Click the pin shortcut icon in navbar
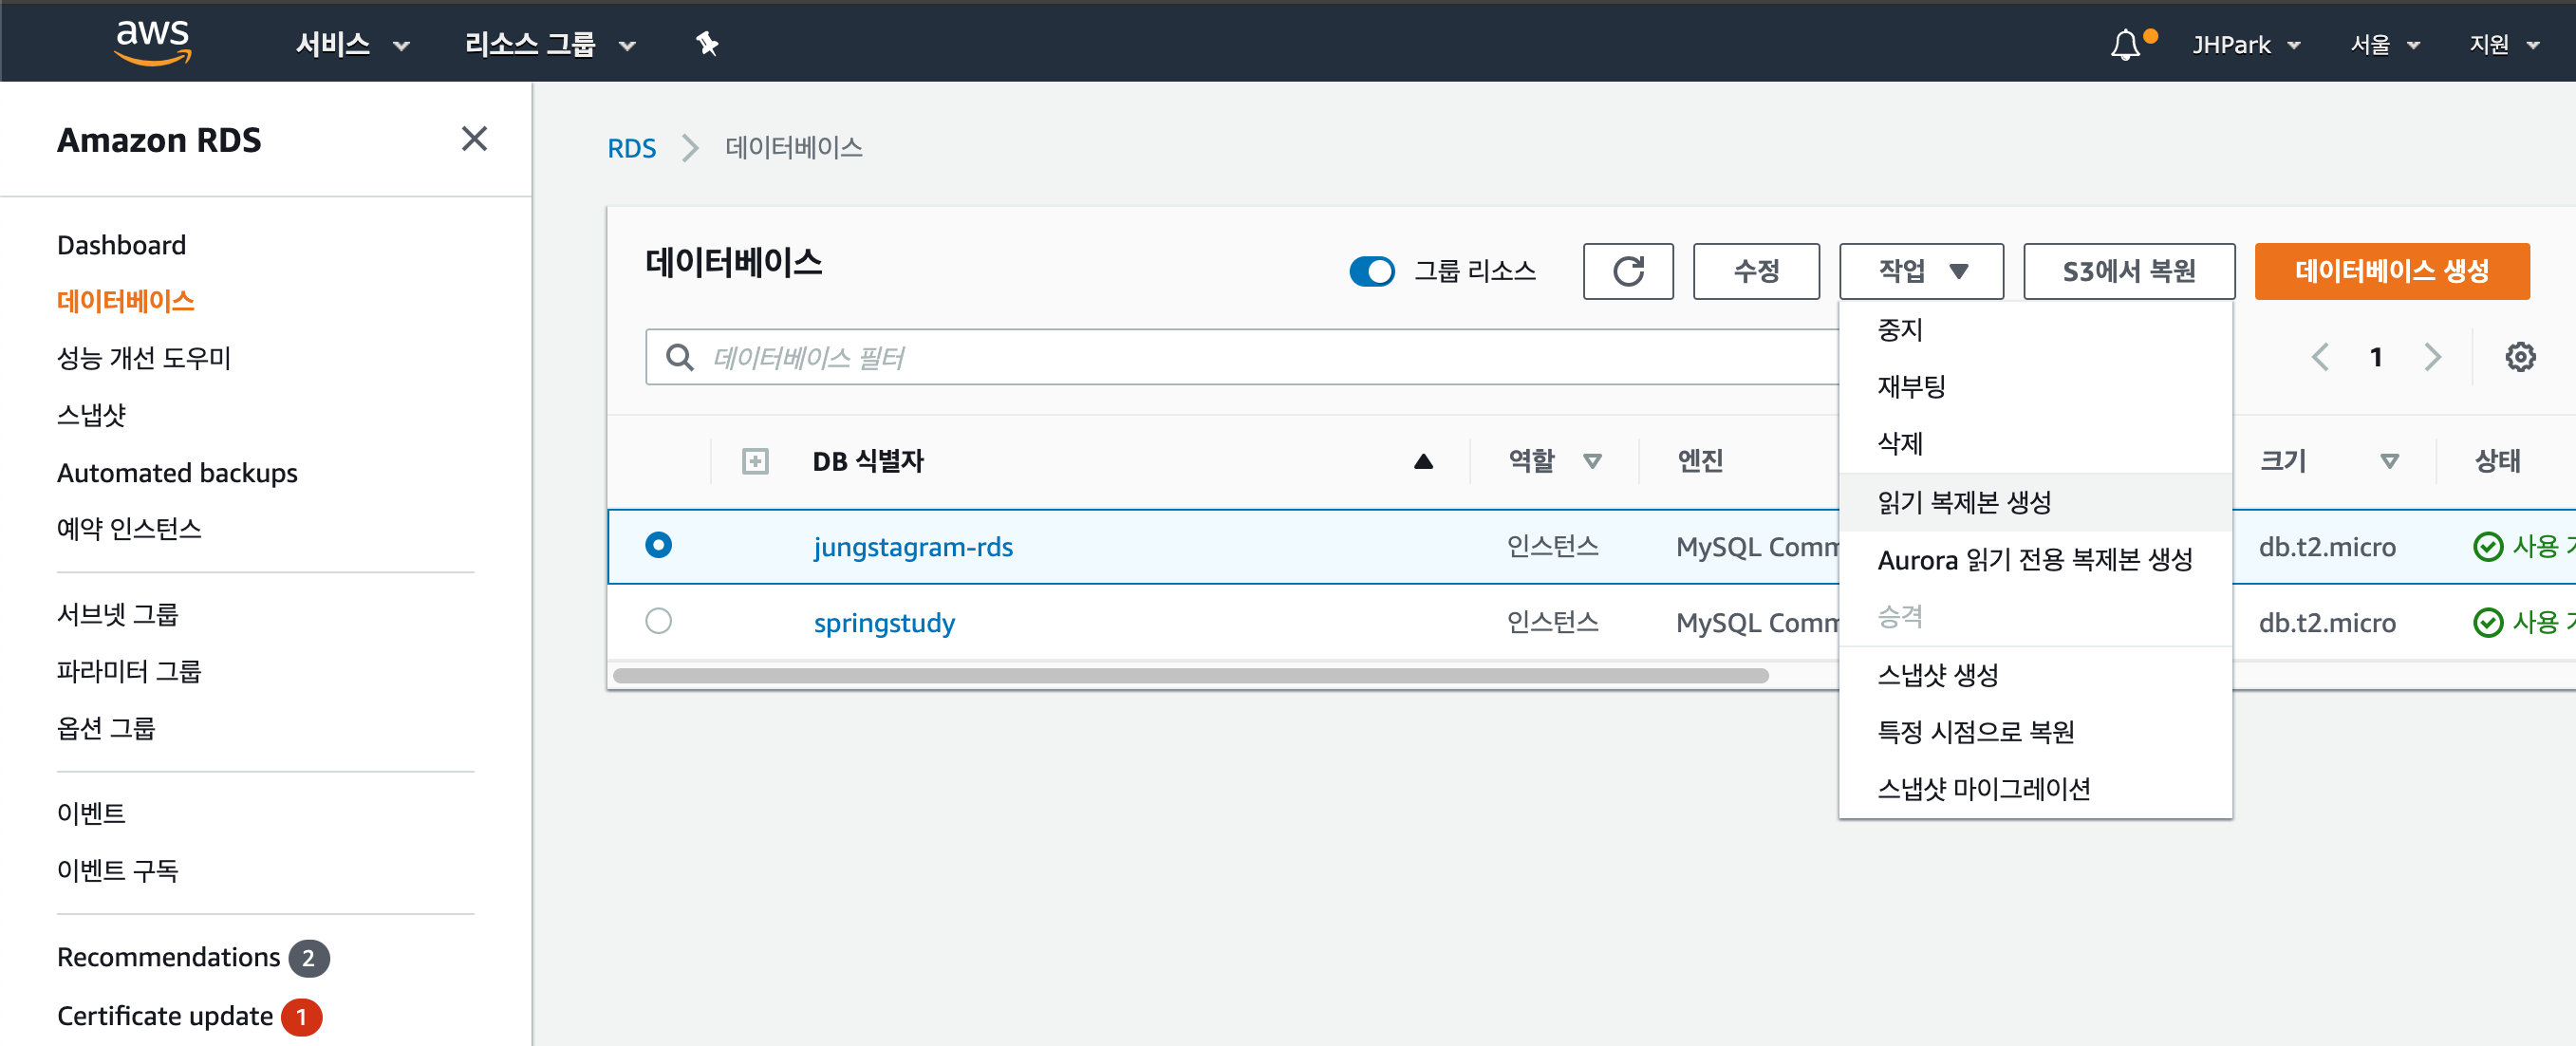The width and height of the screenshot is (2576, 1046). tap(707, 44)
